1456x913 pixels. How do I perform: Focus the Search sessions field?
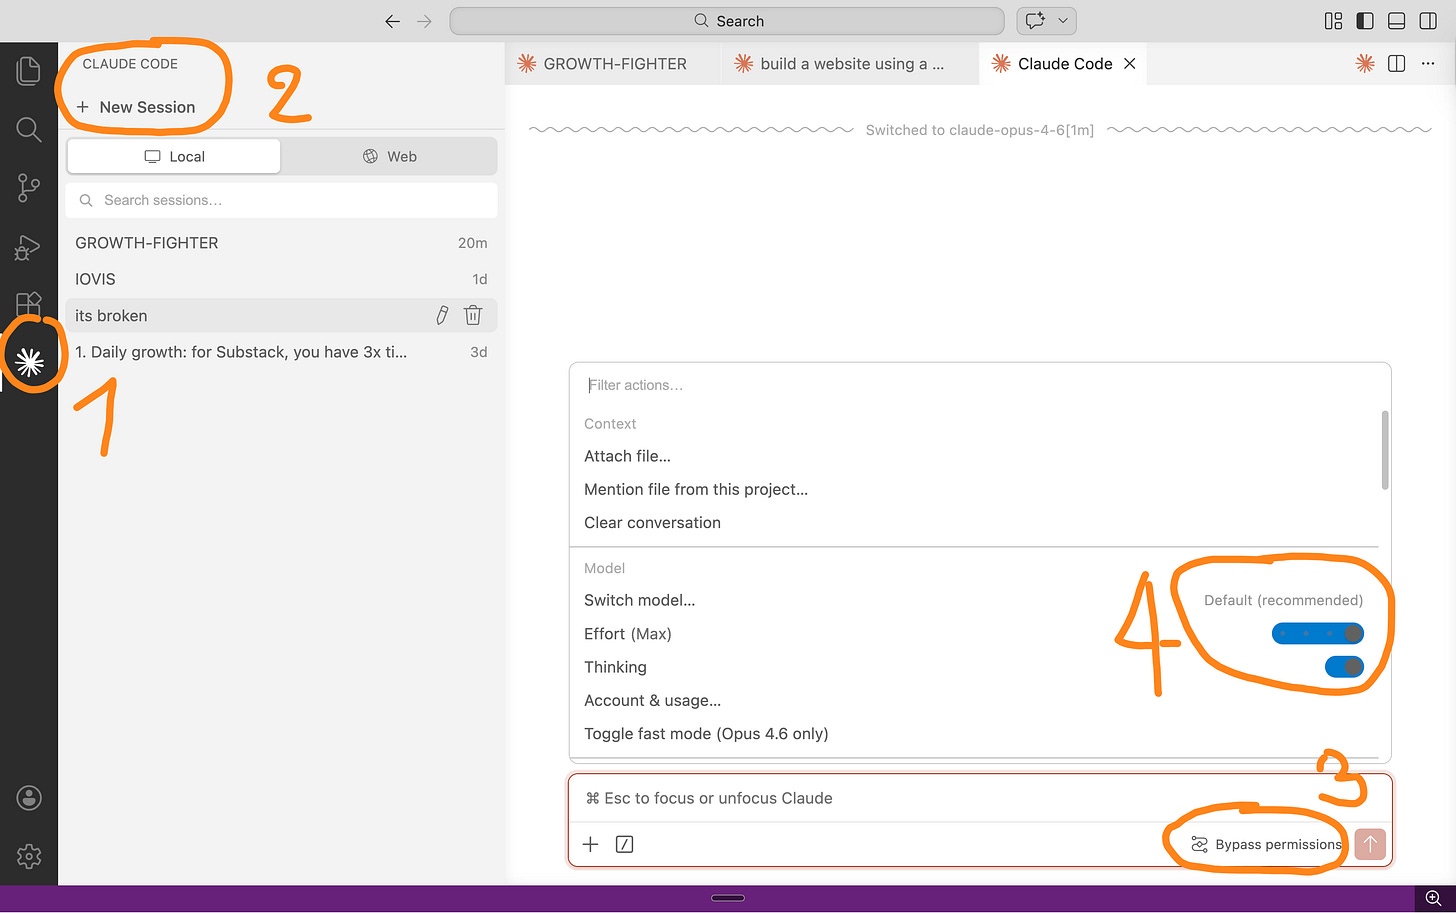pos(281,200)
